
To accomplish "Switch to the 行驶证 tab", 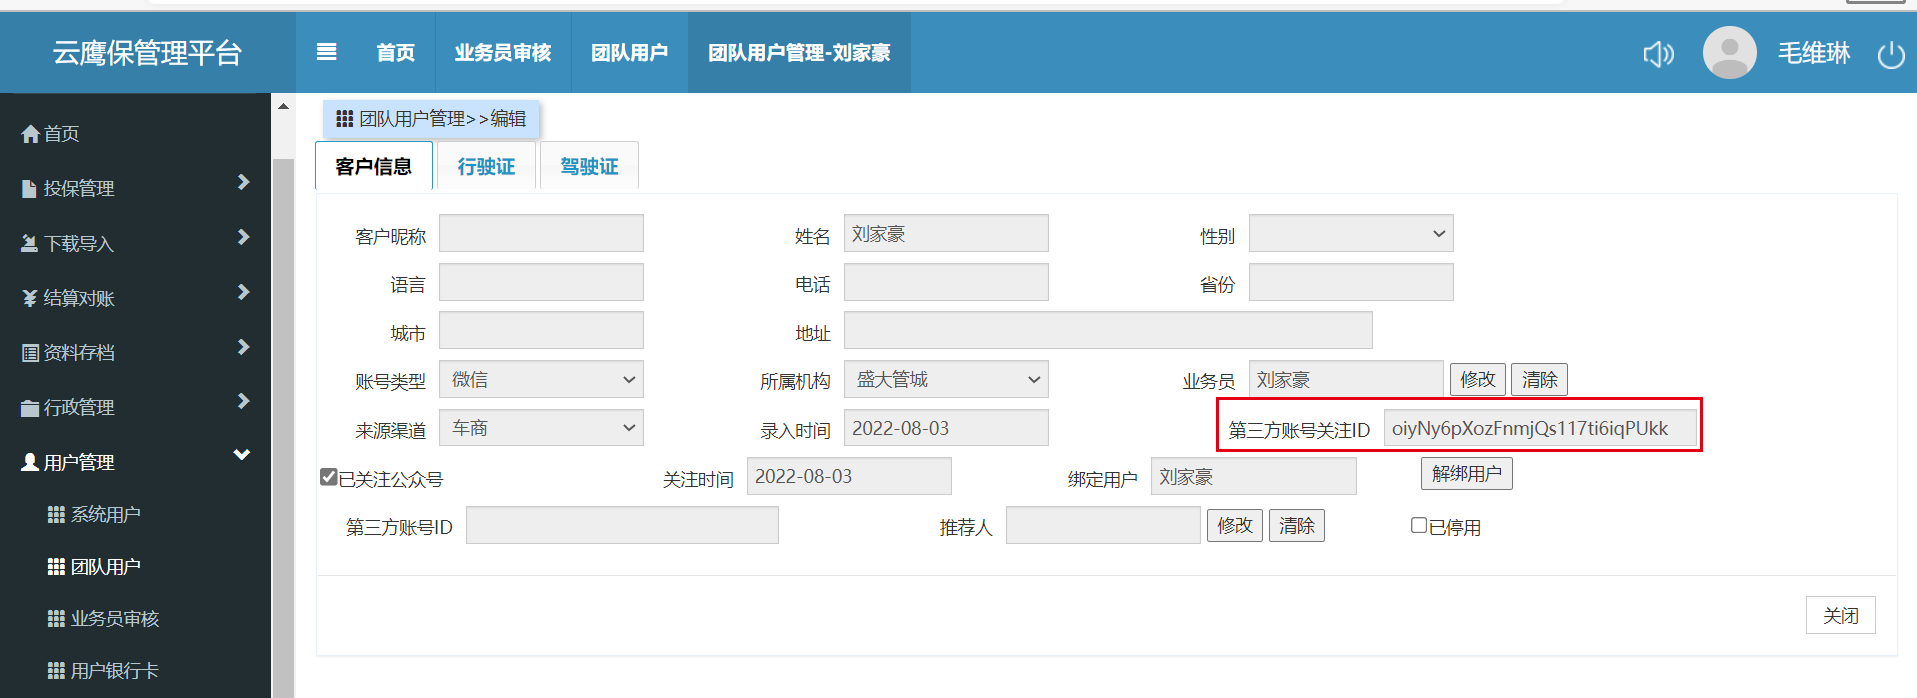I will [487, 166].
